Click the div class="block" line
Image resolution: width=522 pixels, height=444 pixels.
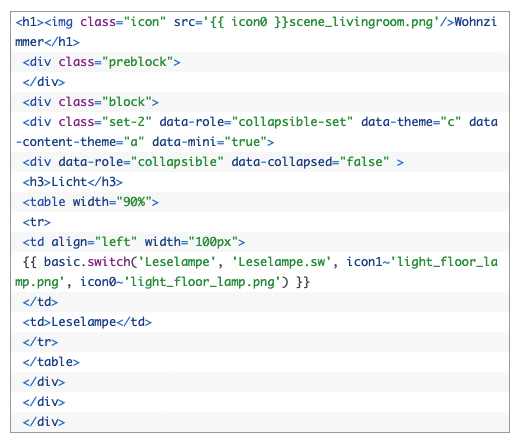[91, 102]
